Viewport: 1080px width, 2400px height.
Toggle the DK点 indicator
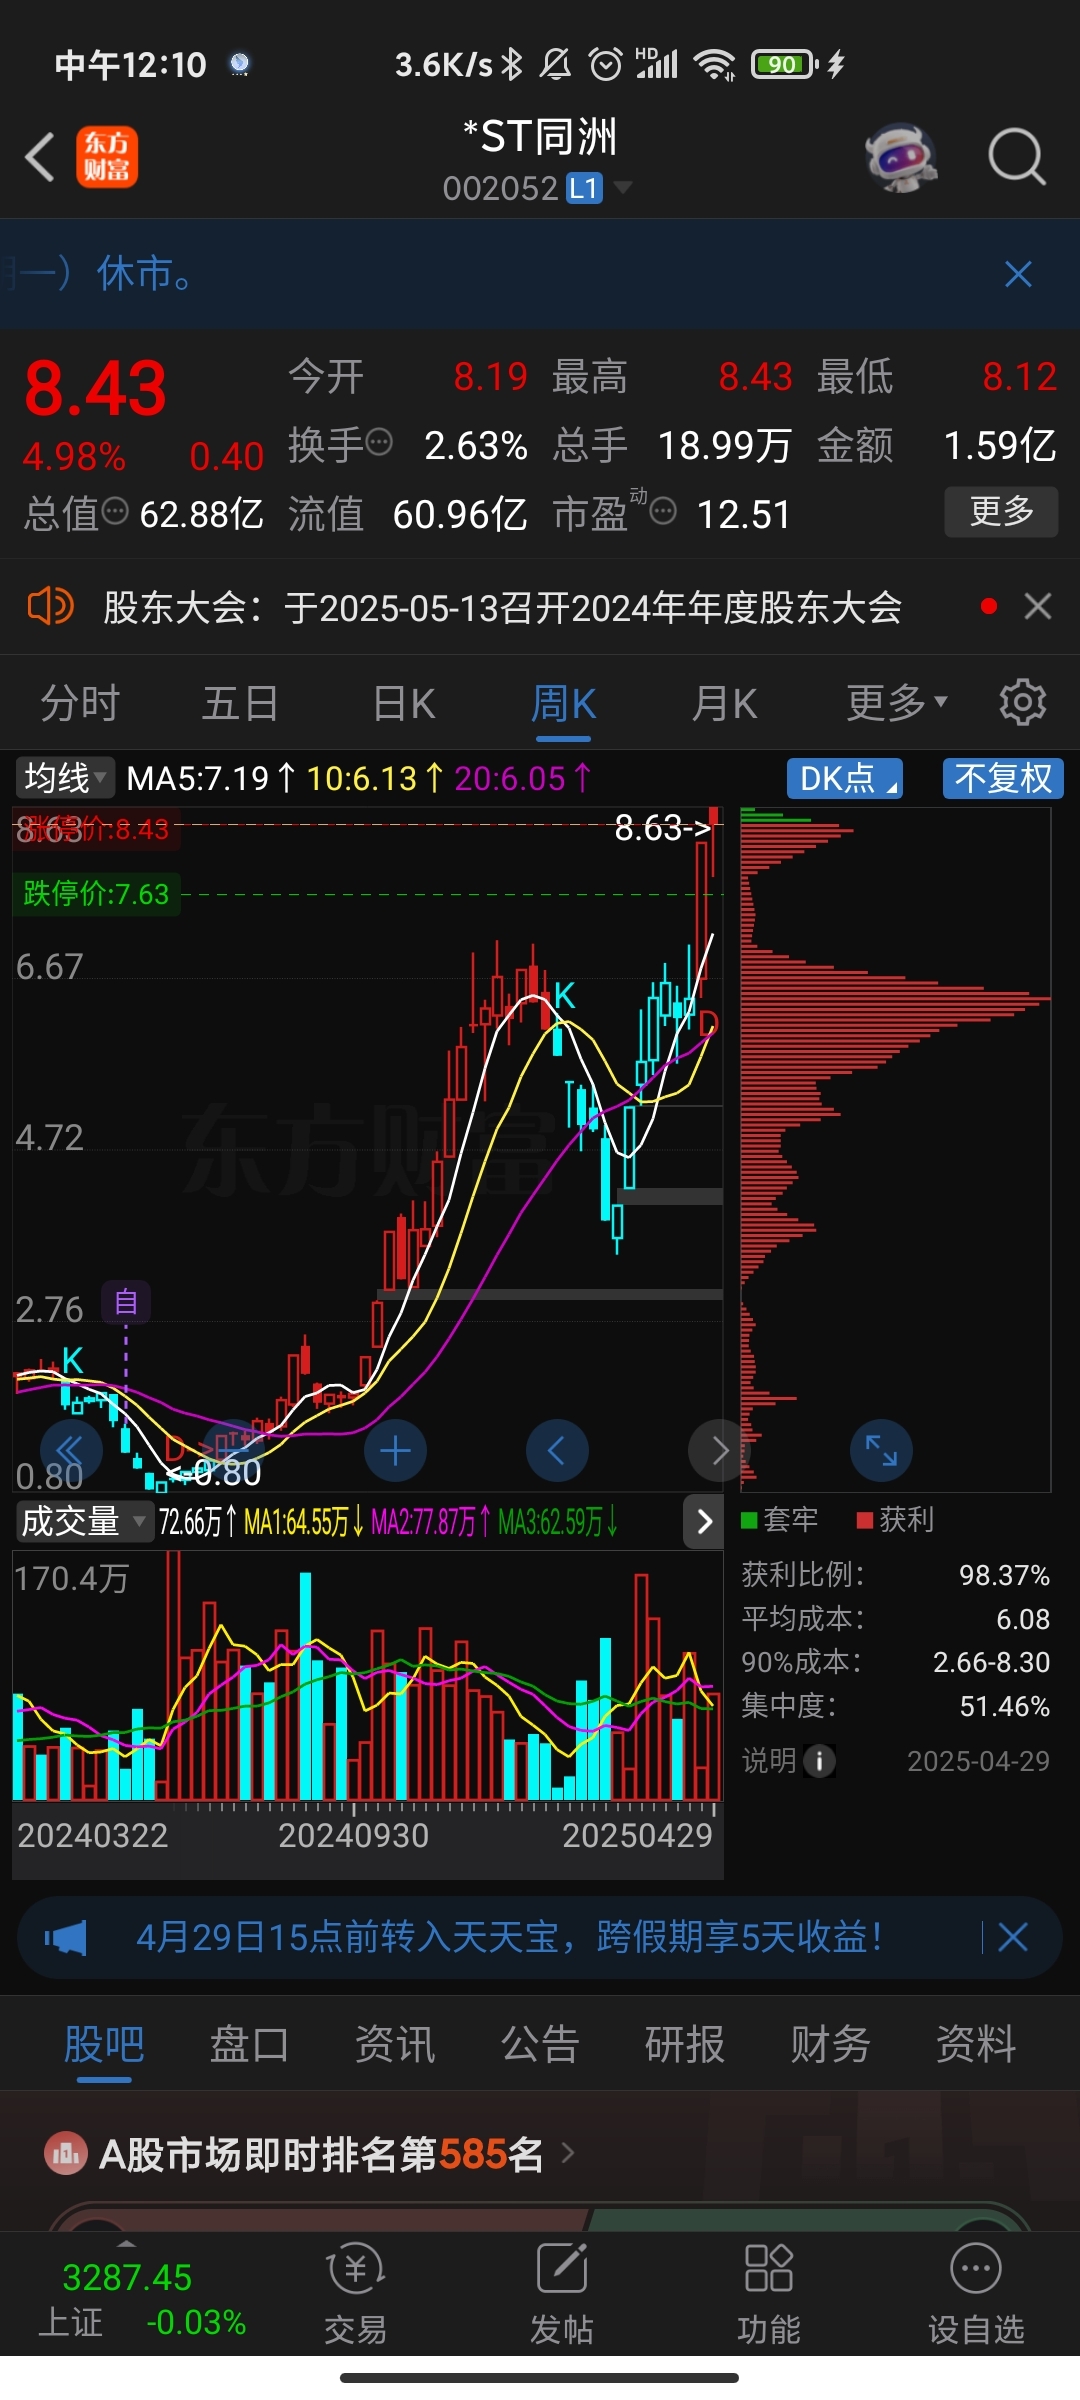pyautogui.click(x=845, y=778)
